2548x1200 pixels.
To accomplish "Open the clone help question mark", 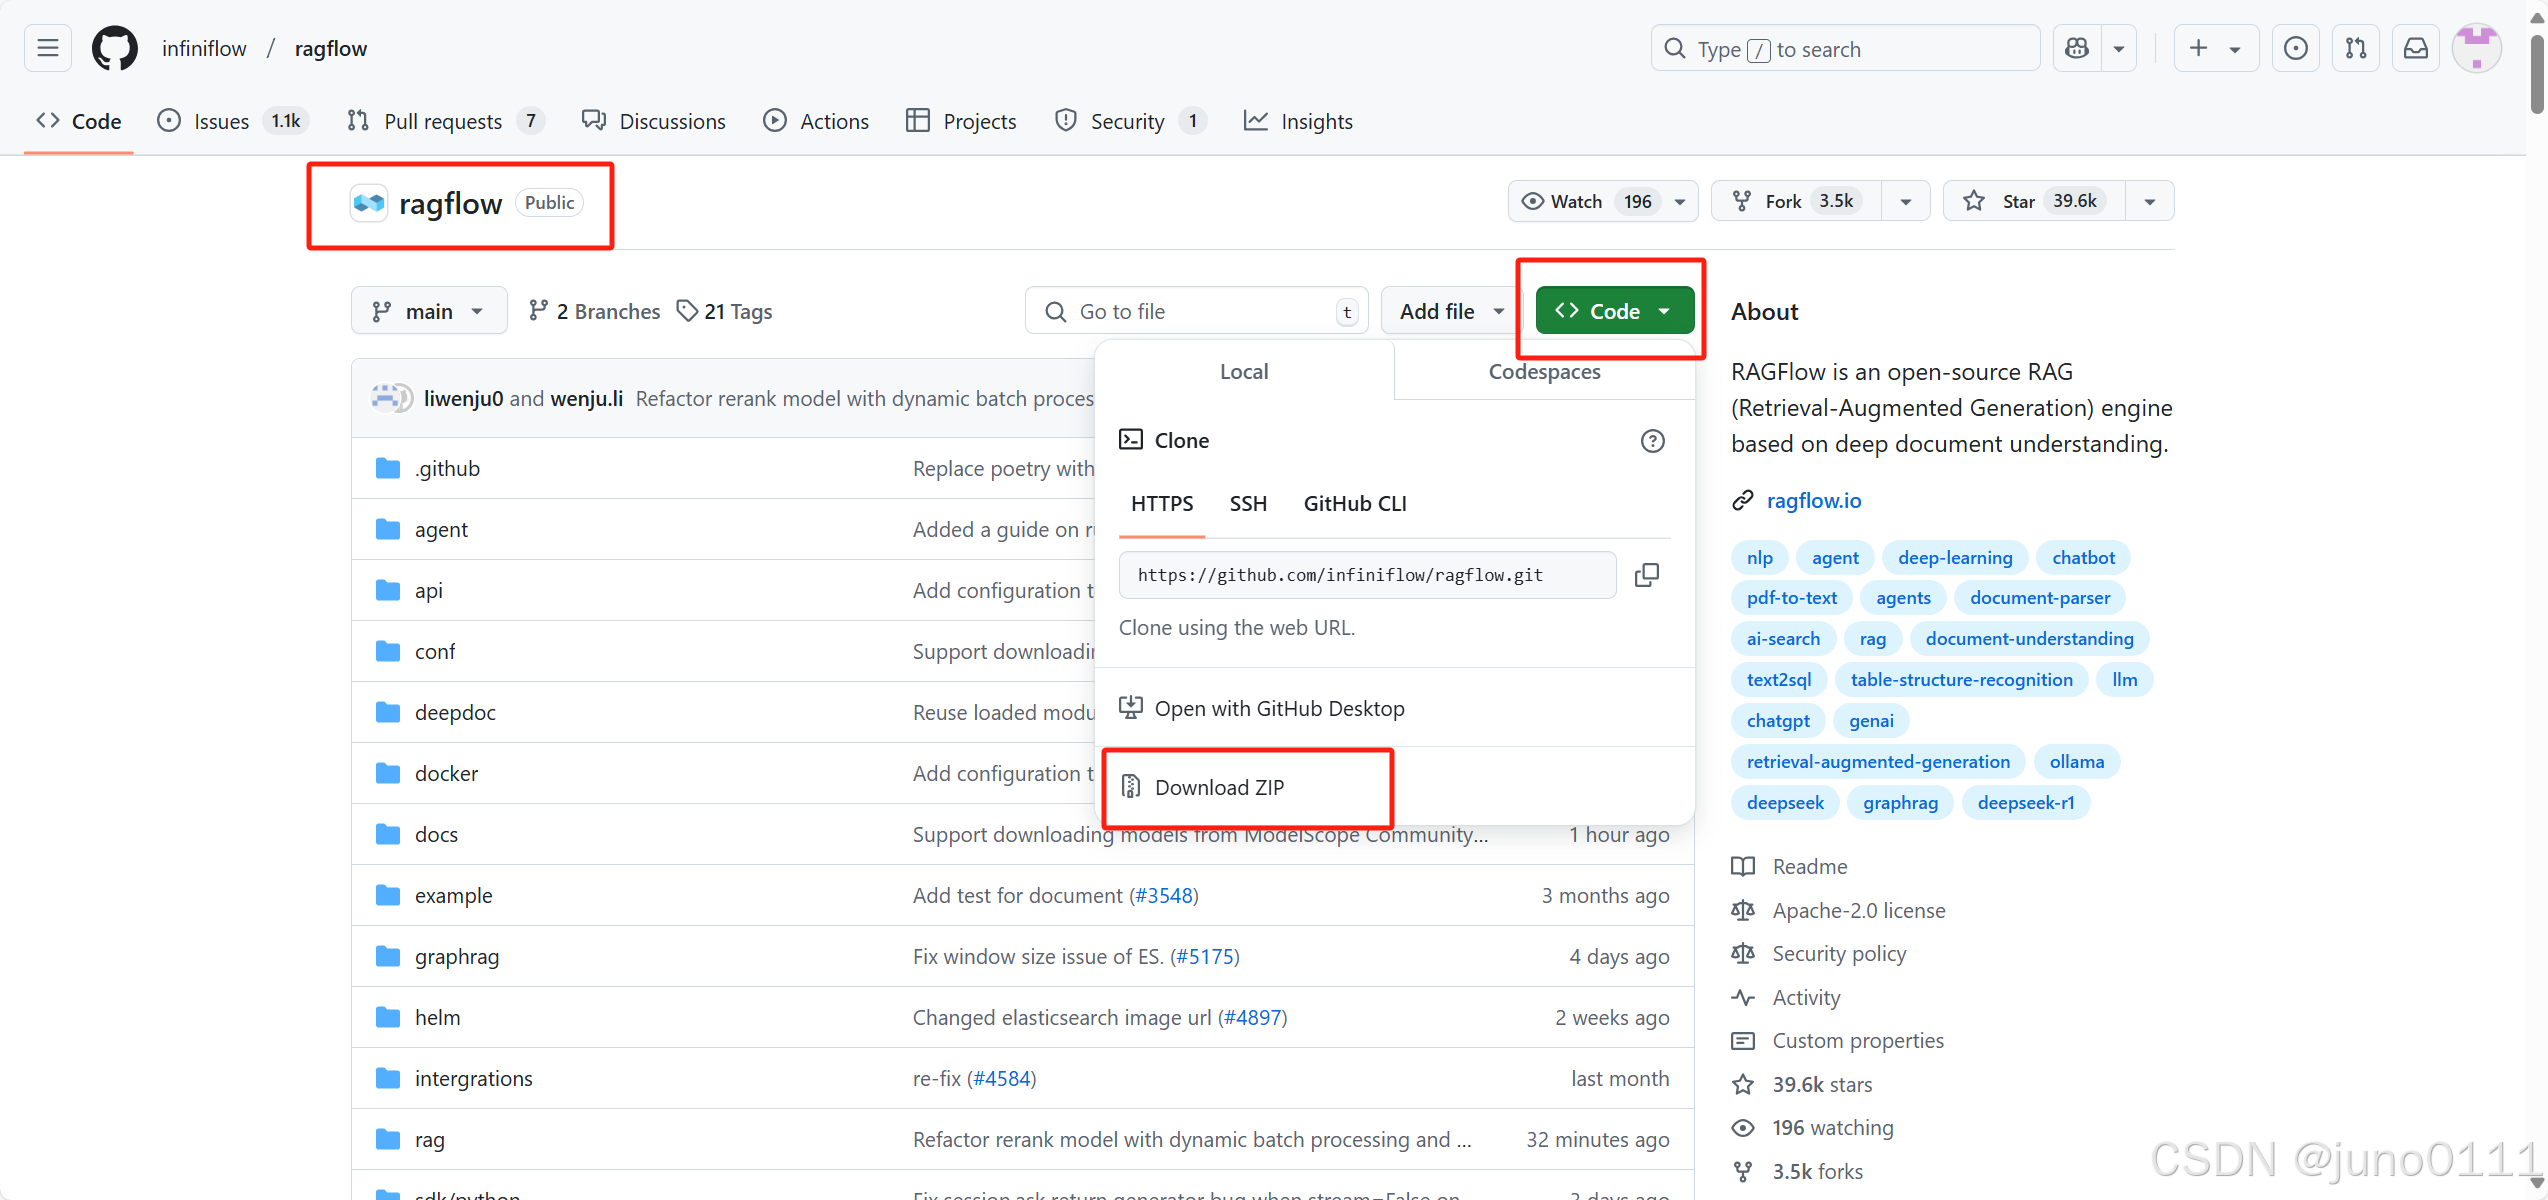I will click(x=1652, y=440).
